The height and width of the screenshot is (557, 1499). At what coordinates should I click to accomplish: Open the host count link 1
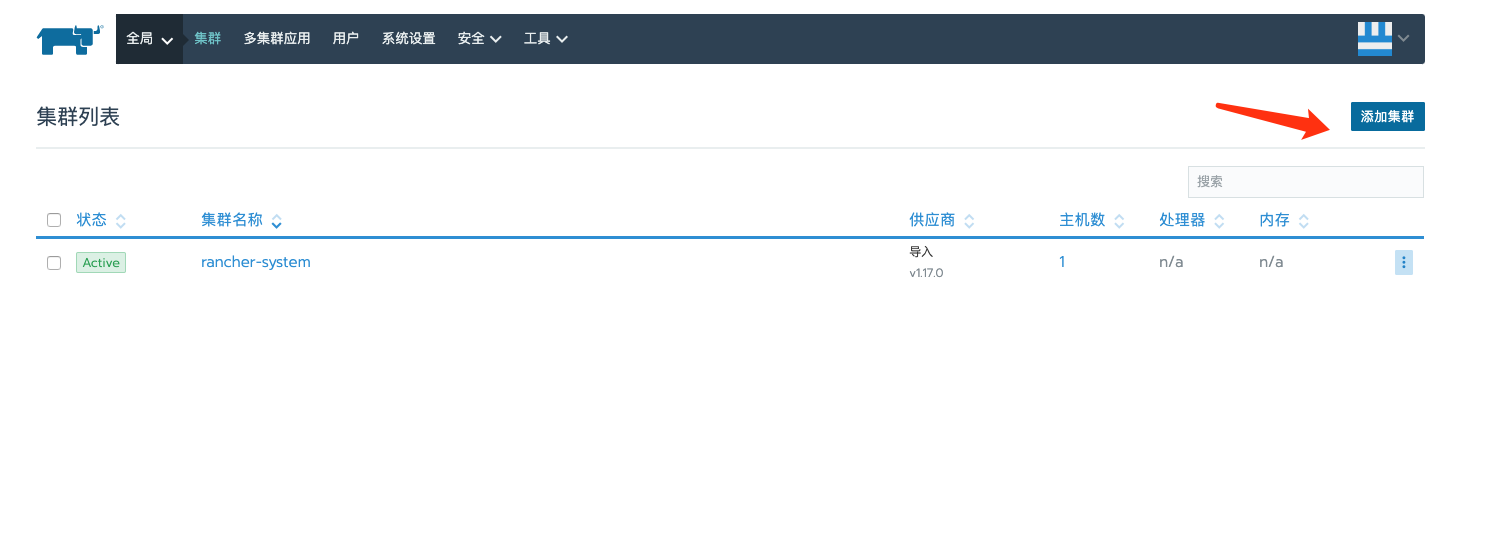[x=1063, y=262]
